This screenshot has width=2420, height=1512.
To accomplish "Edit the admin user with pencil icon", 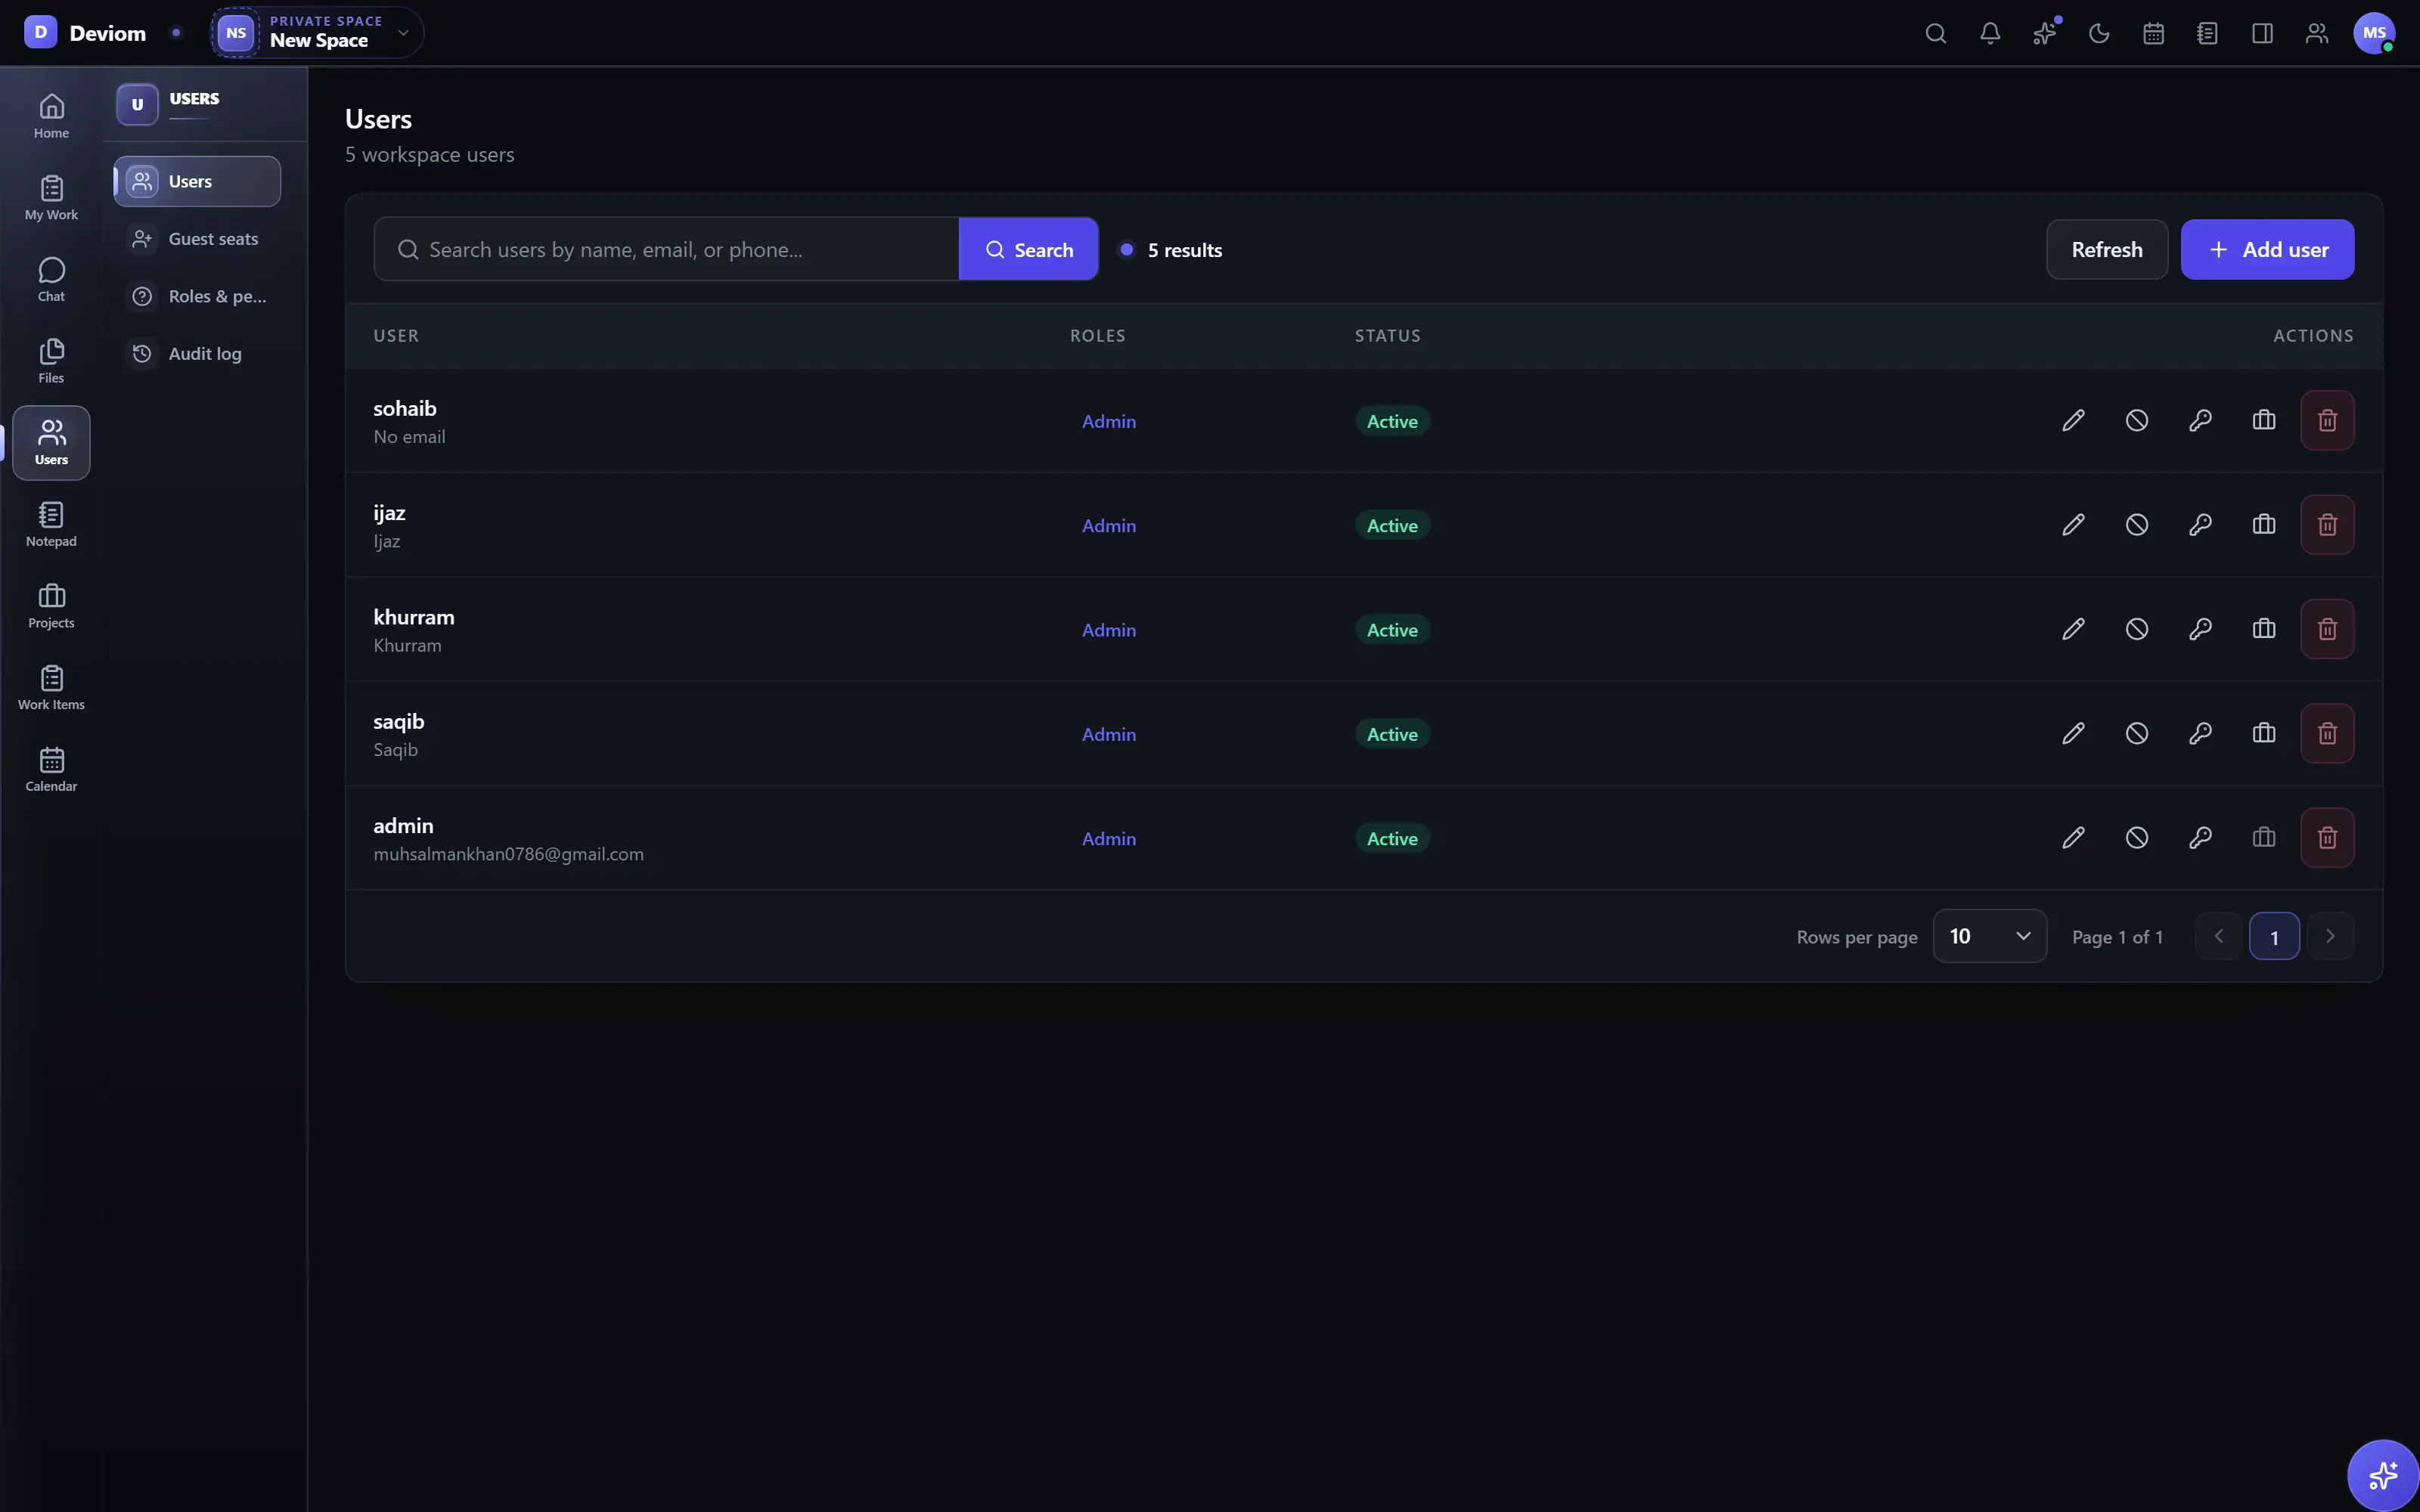I will coord(2073,838).
